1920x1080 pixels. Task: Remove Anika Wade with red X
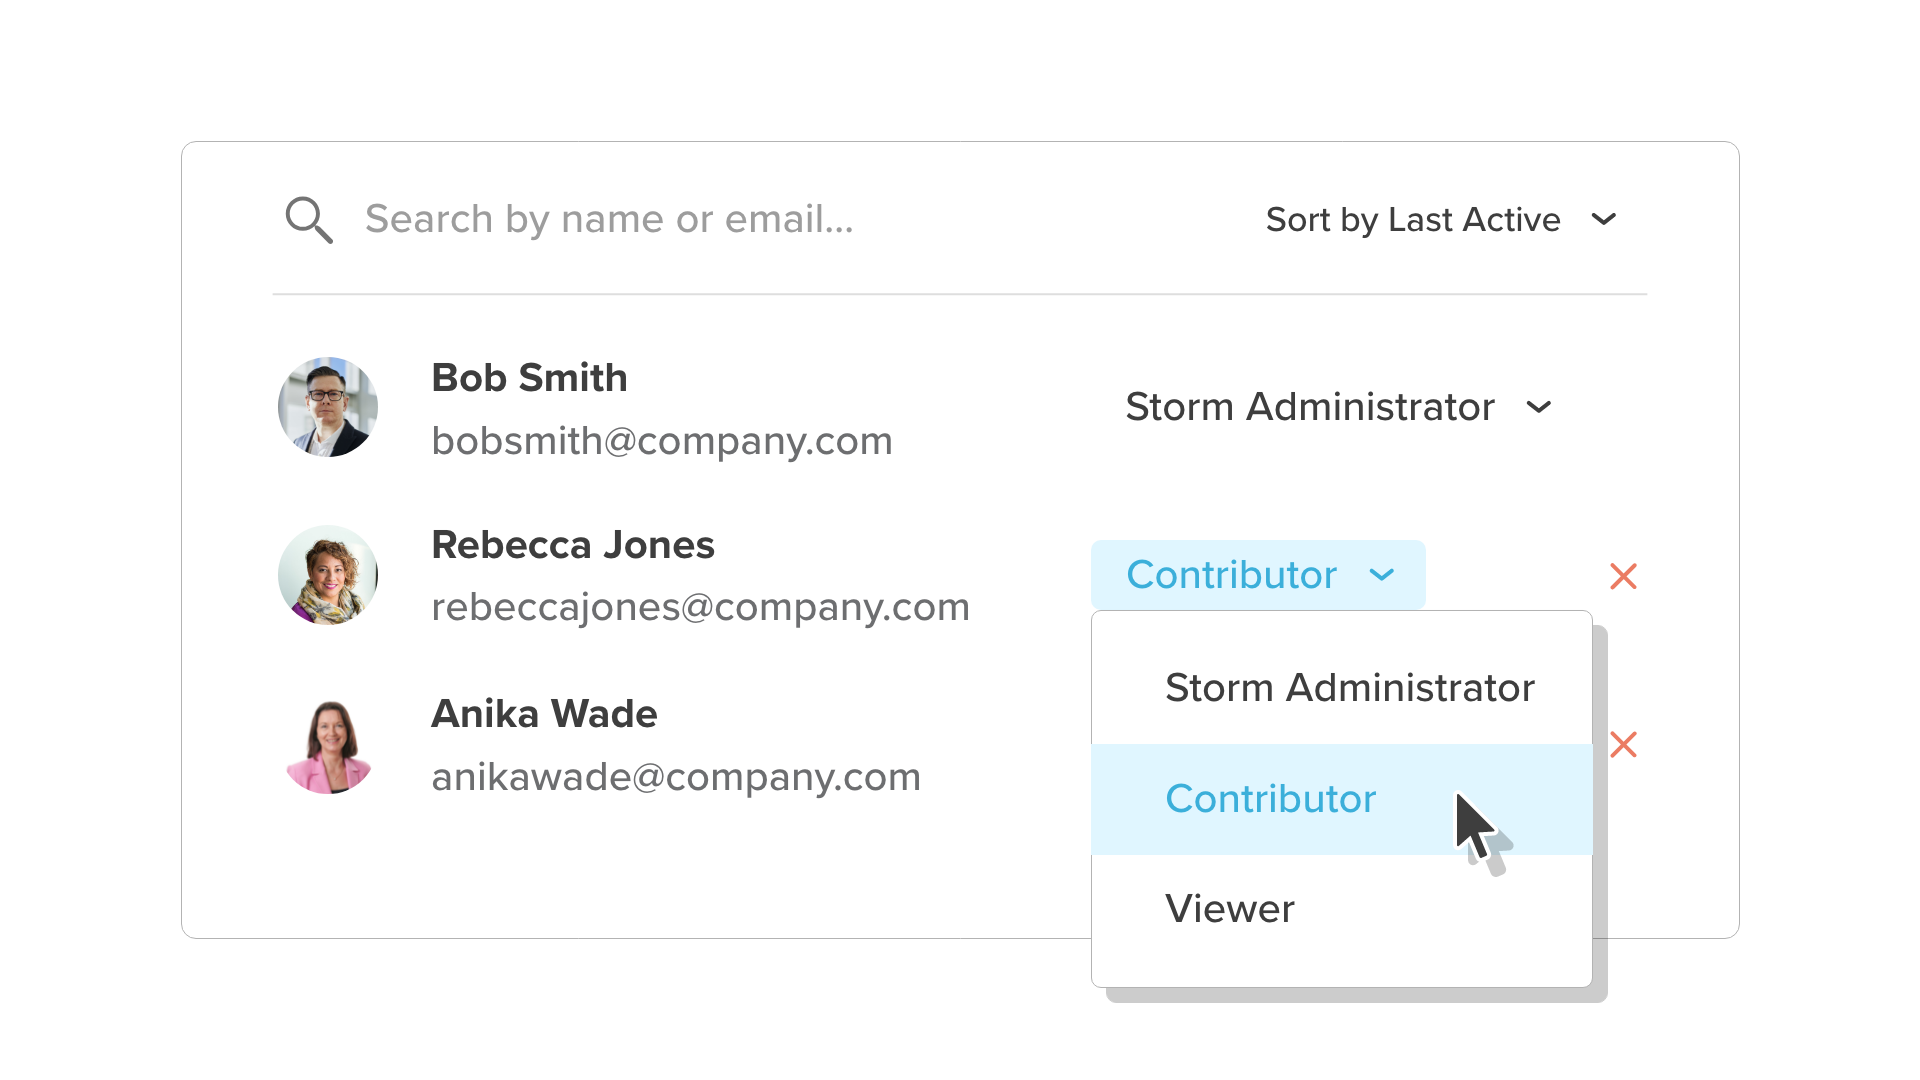click(1623, 745)
